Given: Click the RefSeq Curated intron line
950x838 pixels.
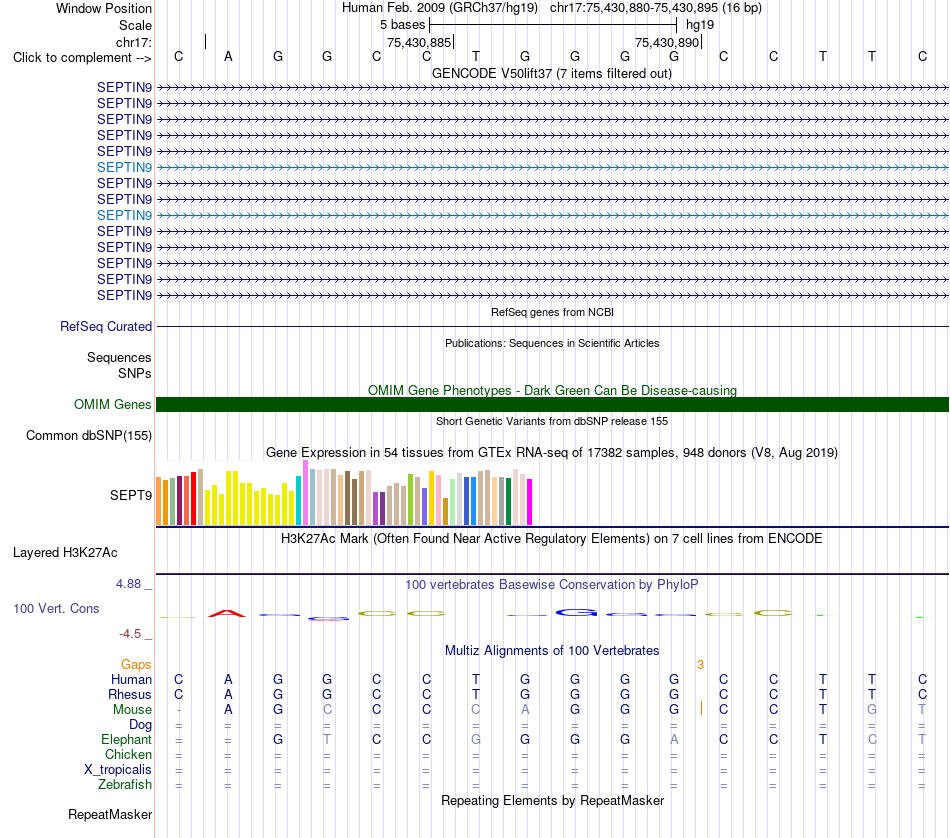Looking at the screenshot, I should tap(552, 327).
